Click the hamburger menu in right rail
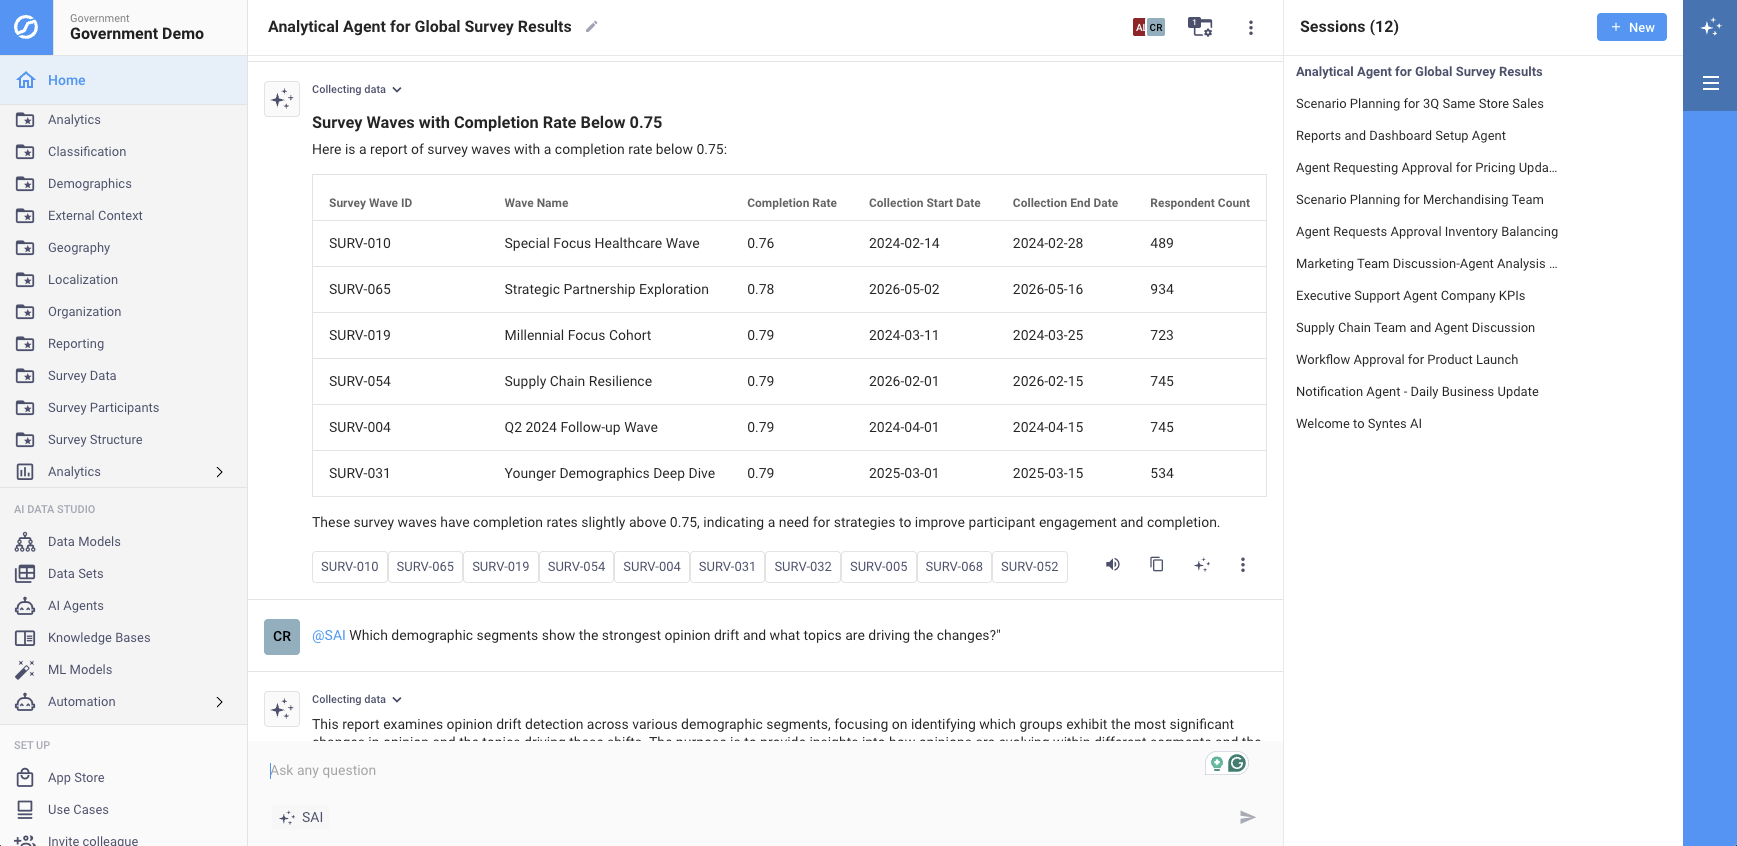The image size is (1737, 846). [x=1710, y=83]
